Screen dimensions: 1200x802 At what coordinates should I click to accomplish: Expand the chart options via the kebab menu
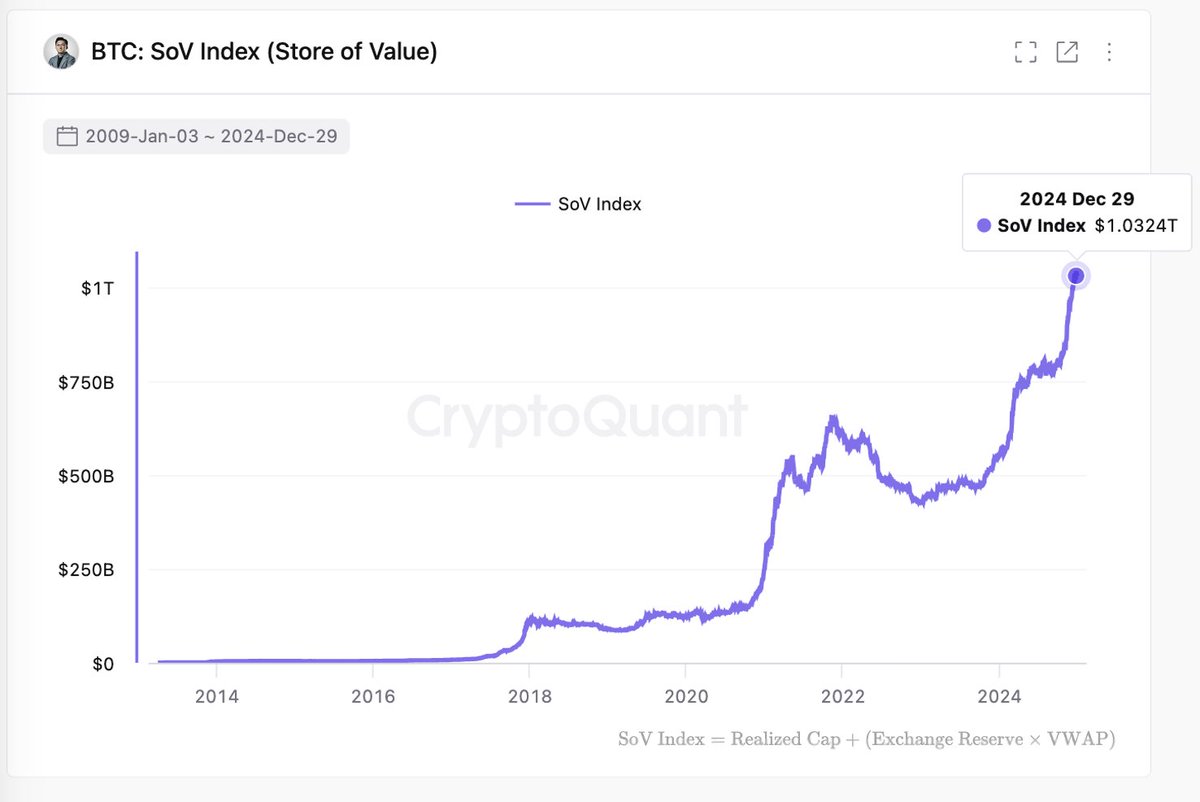pyautogui.click(x=1109, y=52)
